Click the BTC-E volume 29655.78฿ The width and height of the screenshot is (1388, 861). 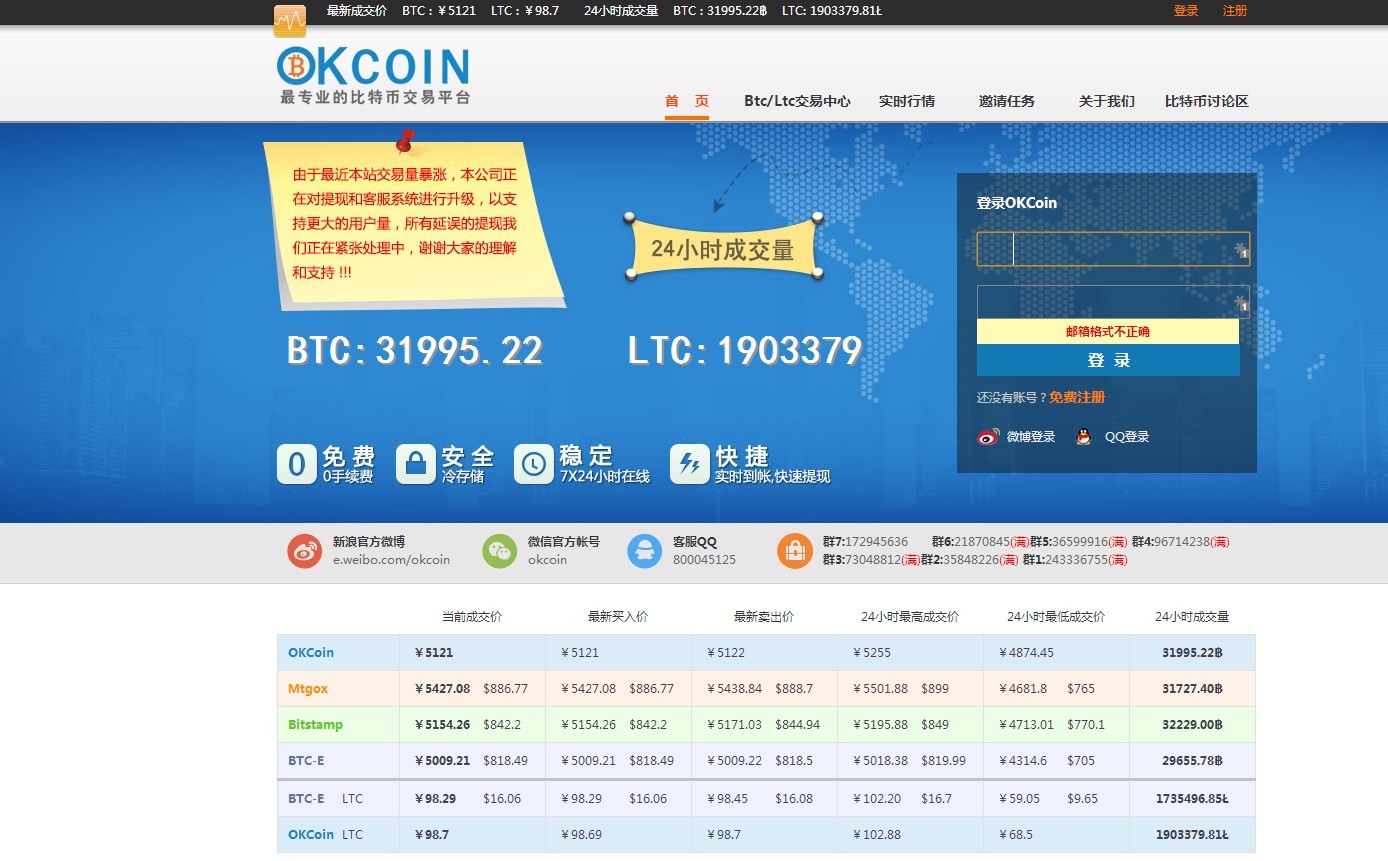1194,761
